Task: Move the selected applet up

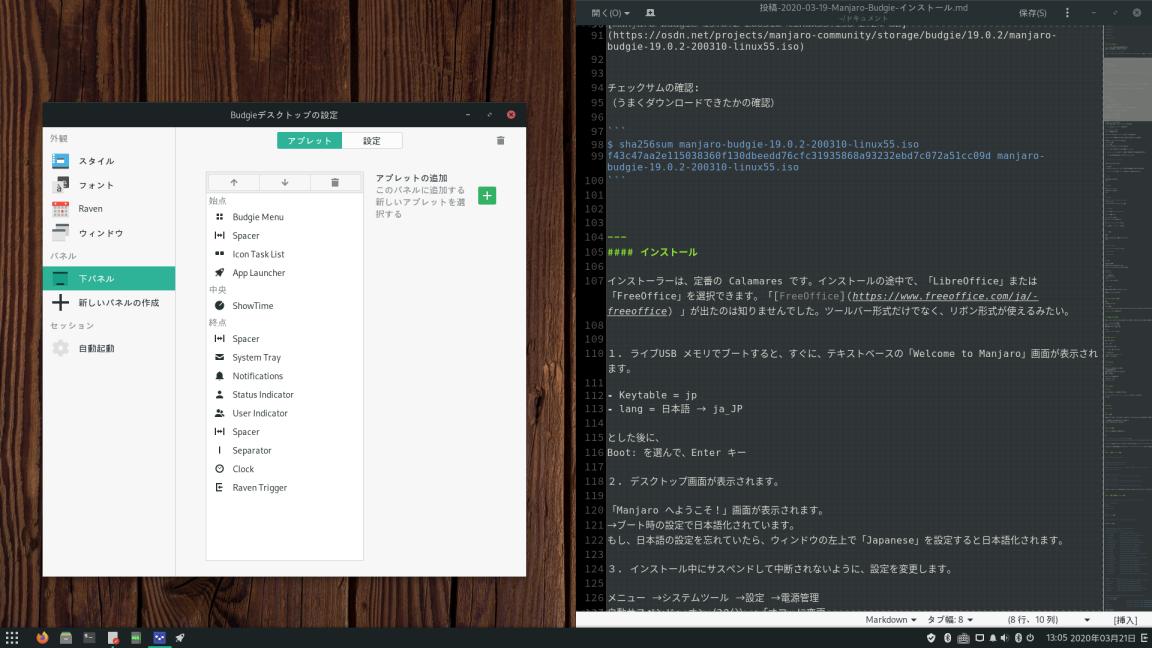Action: tap(234, 182)
